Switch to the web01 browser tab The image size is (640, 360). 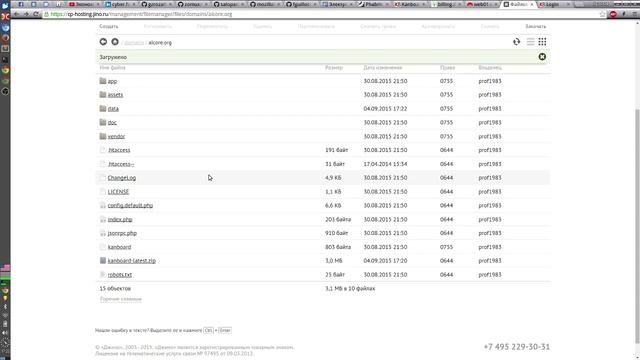482,4
